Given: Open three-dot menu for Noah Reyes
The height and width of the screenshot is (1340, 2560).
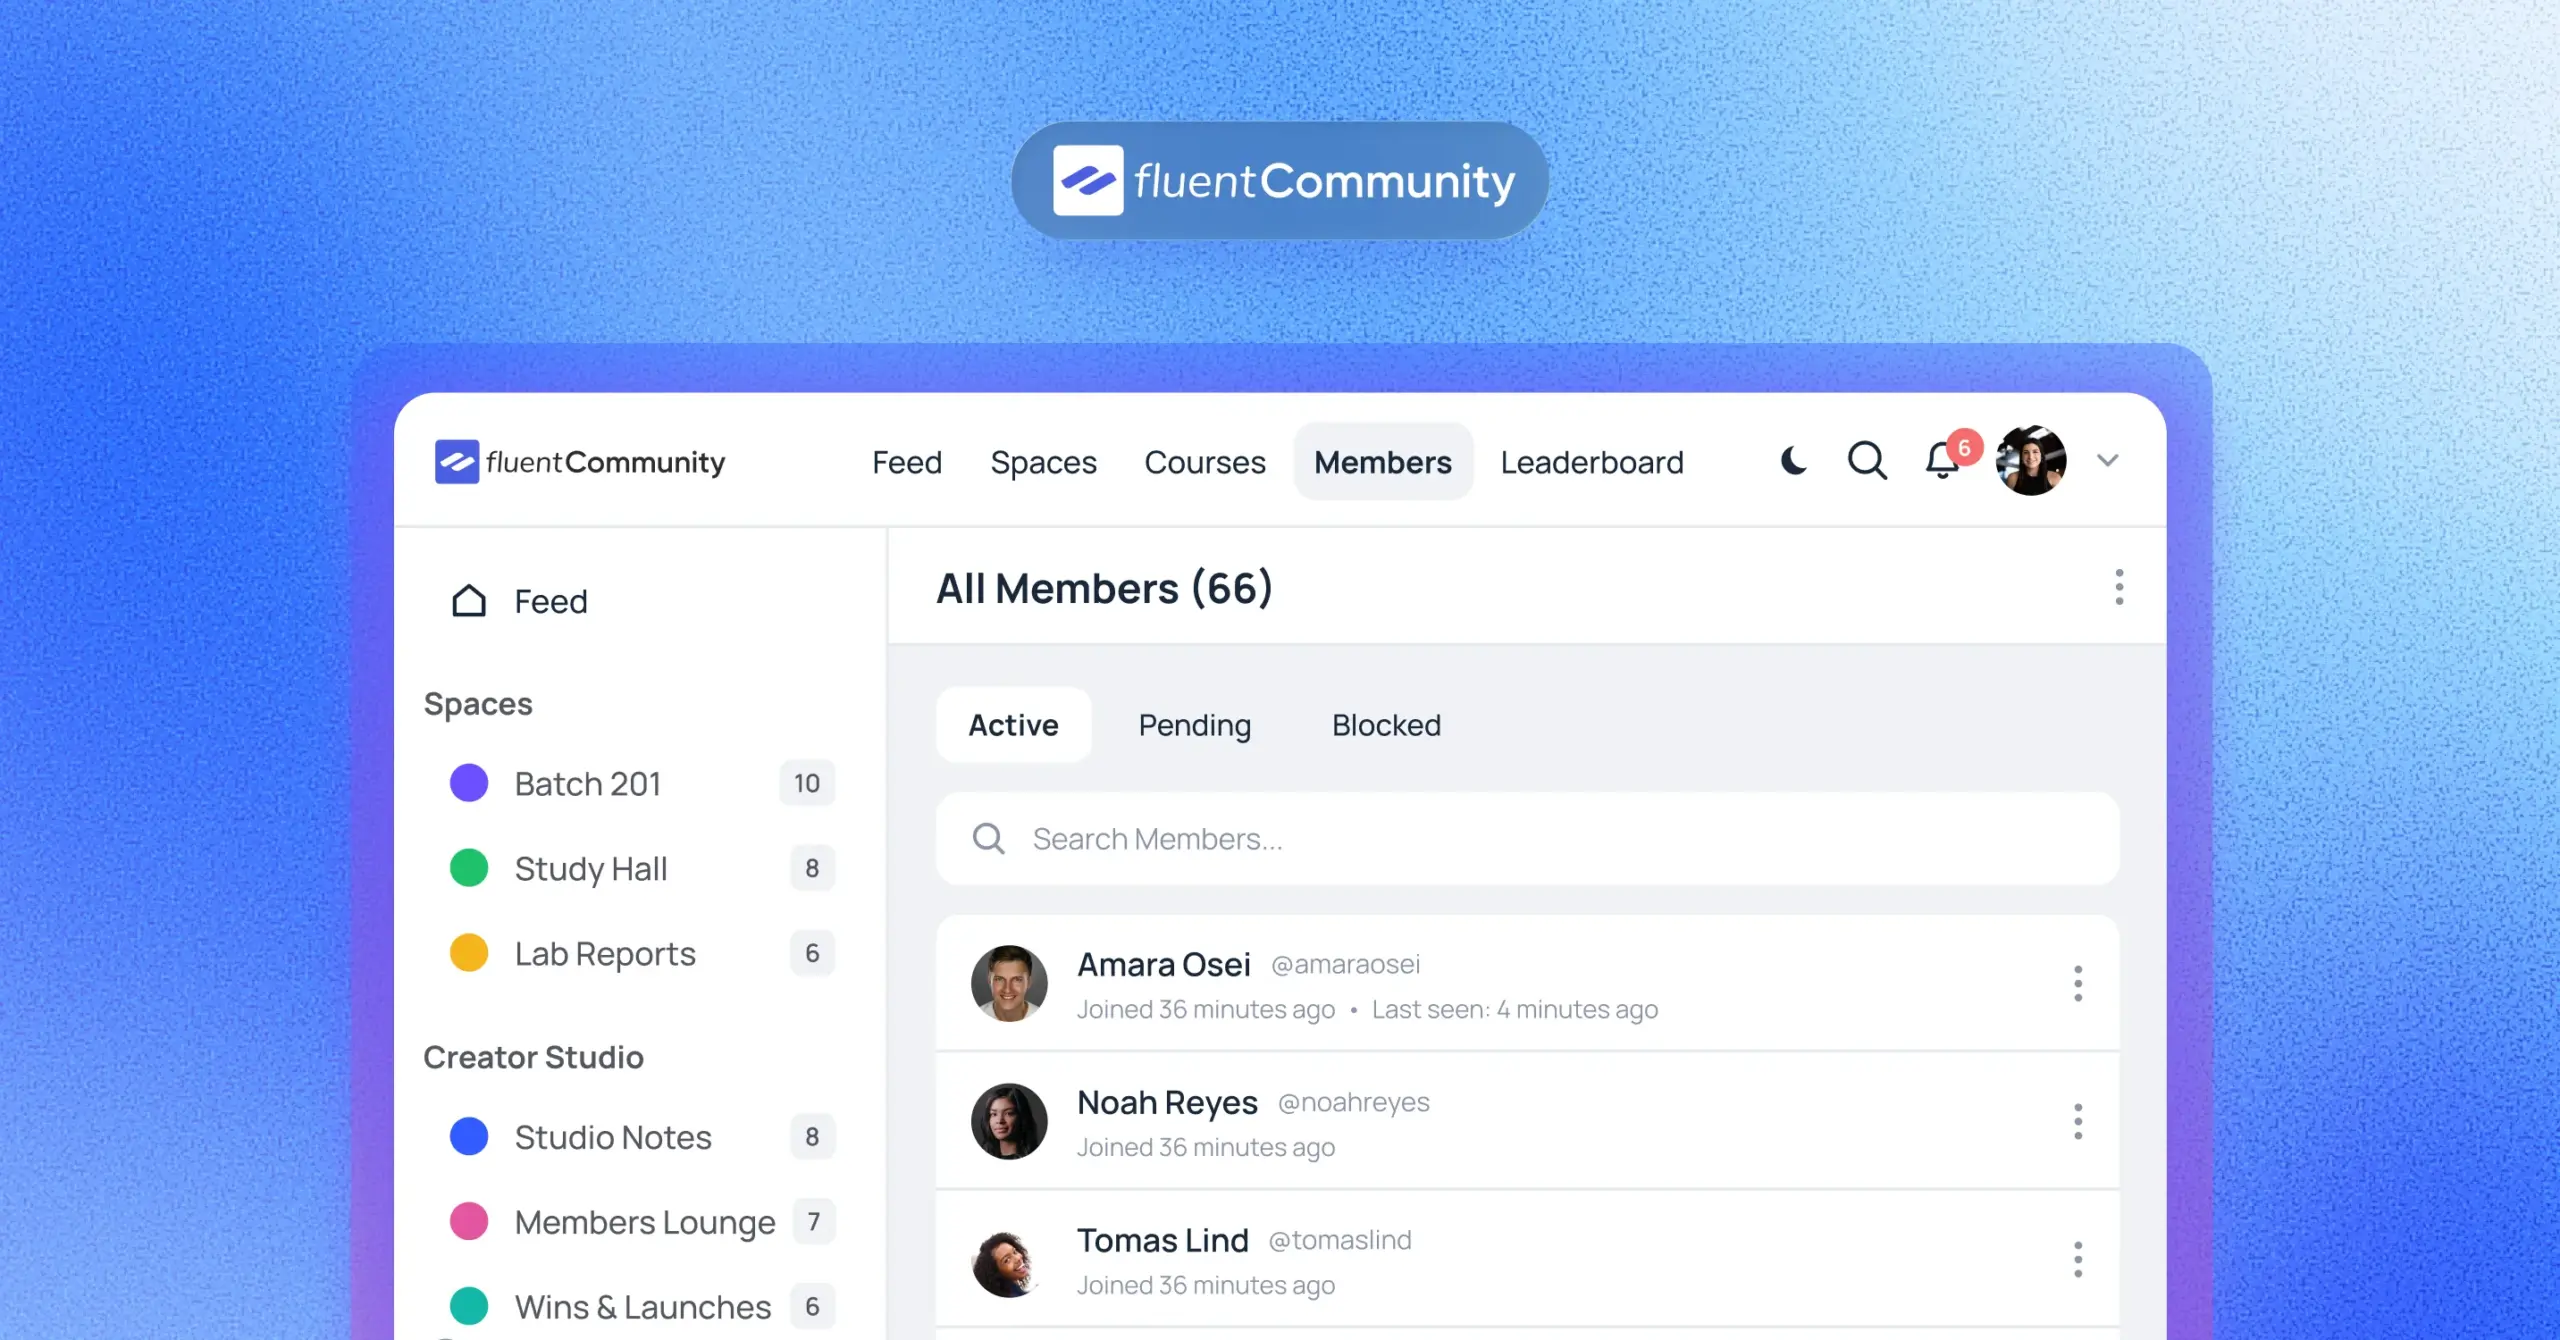Looking at the screenshot, I should [x=2078, y=1121].
